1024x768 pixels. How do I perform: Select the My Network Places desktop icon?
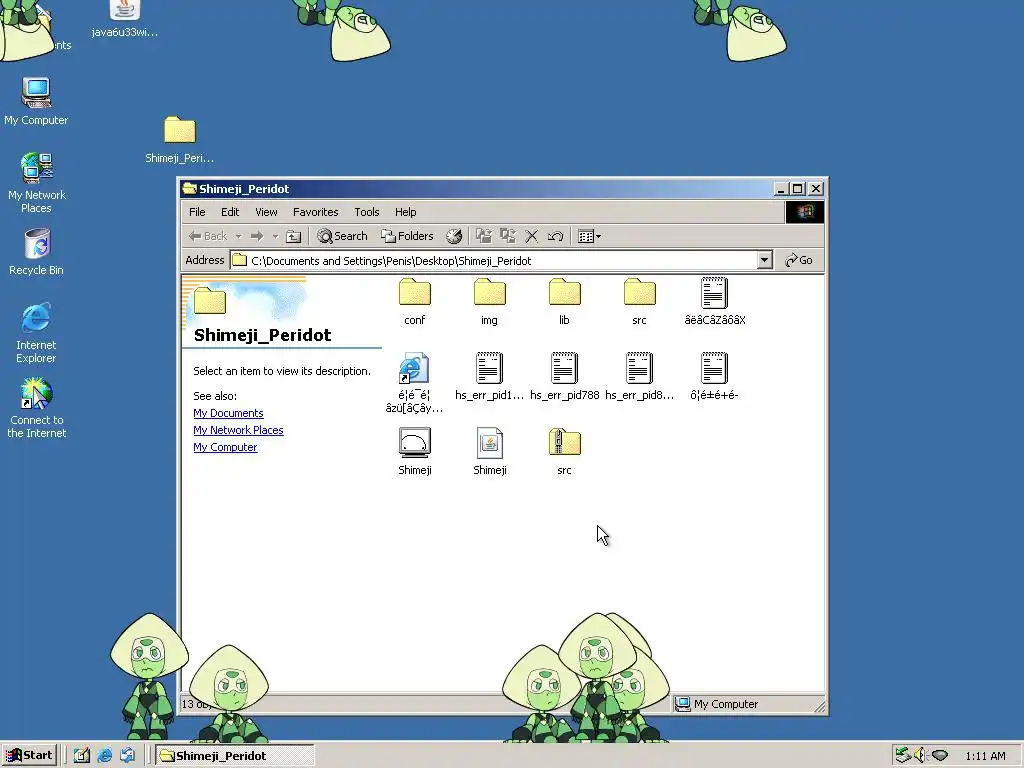[36, 182]
